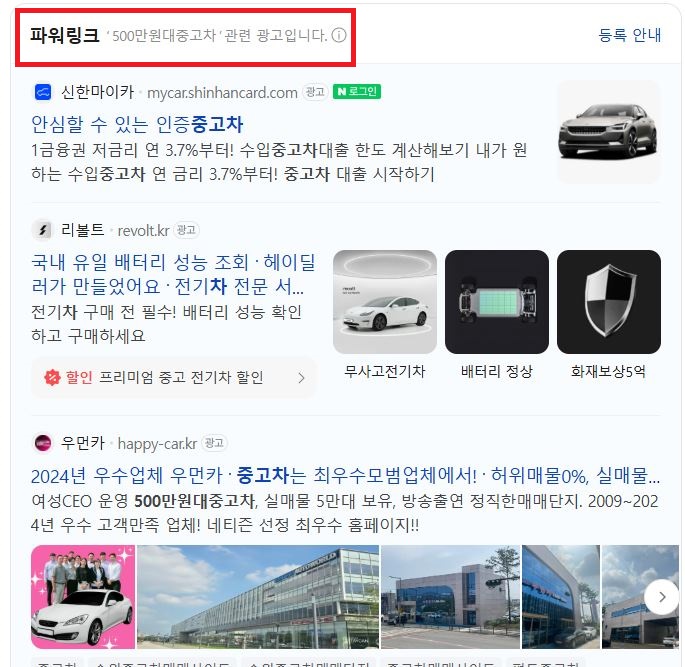Expand the 프리미엄 중고 전기차 할인 chevron

coord(301,378)
